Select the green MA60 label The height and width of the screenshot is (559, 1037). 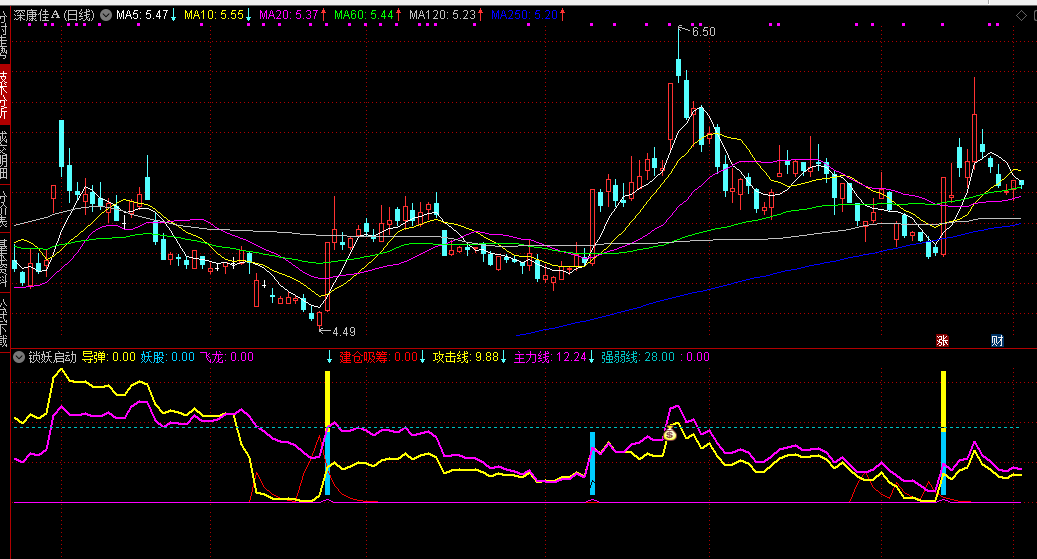point(364,16)
